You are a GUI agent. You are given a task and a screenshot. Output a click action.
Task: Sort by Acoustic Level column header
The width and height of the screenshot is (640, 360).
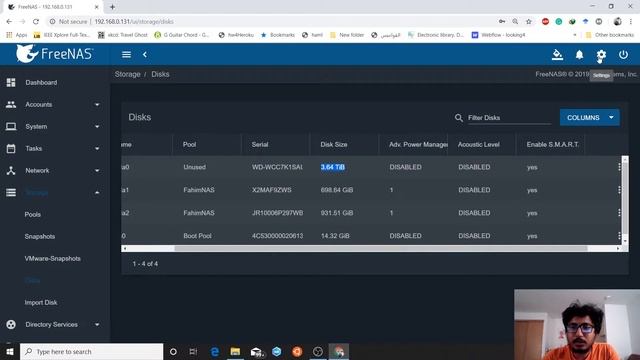click(478, 144)
